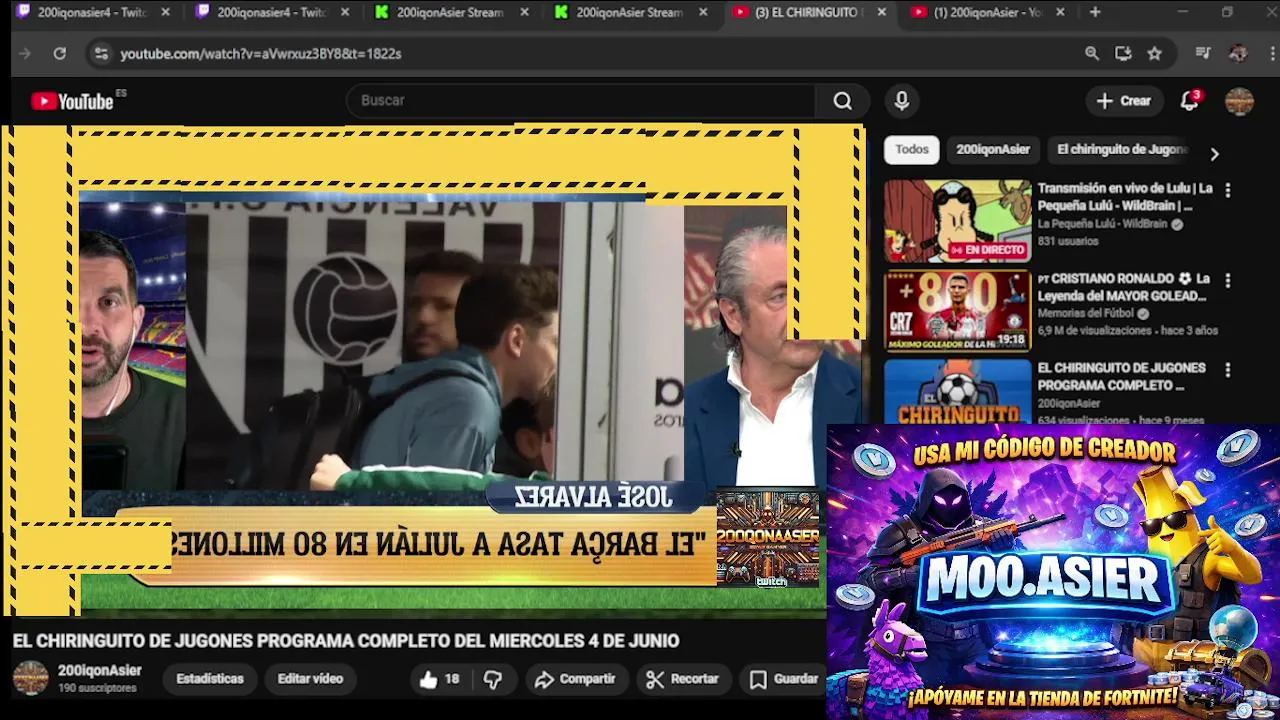Open options for Cristiano Ronaldo video
The width and height of the screenshot is (1280, 720).
coord(1228,280)
